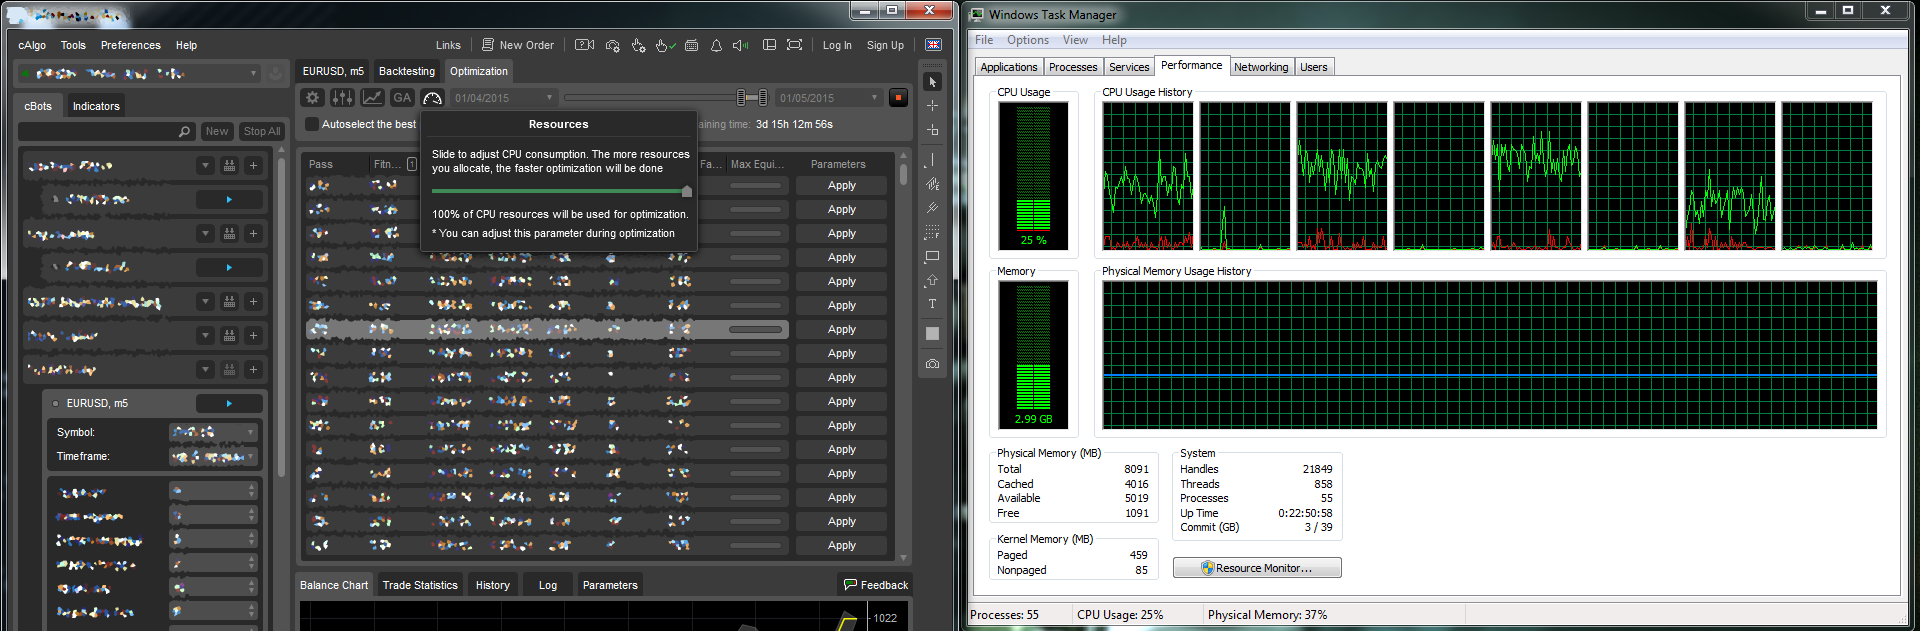
Task: Select the cursor pointer tool in chart toolbar
Action: coord(932,82)
